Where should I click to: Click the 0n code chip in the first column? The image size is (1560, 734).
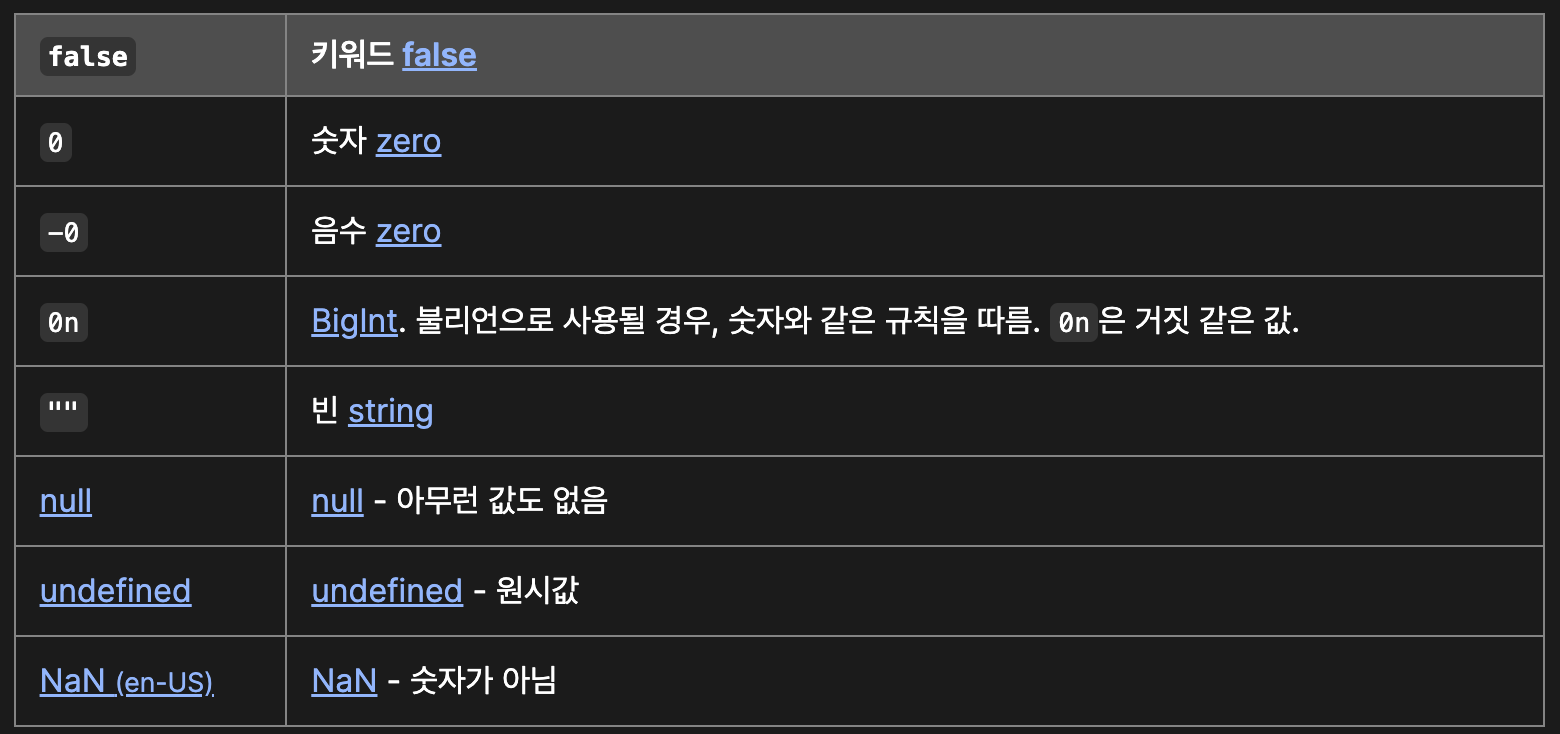[64, 323]
